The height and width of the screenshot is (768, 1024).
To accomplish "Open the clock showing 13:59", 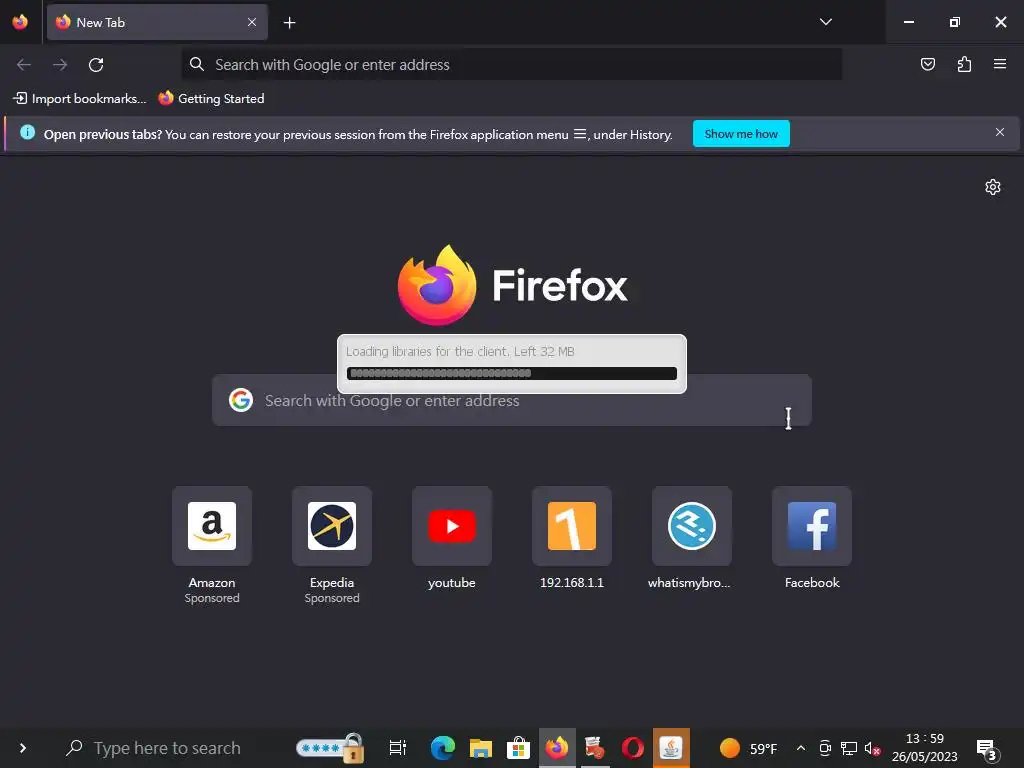I will pos(924,748).
